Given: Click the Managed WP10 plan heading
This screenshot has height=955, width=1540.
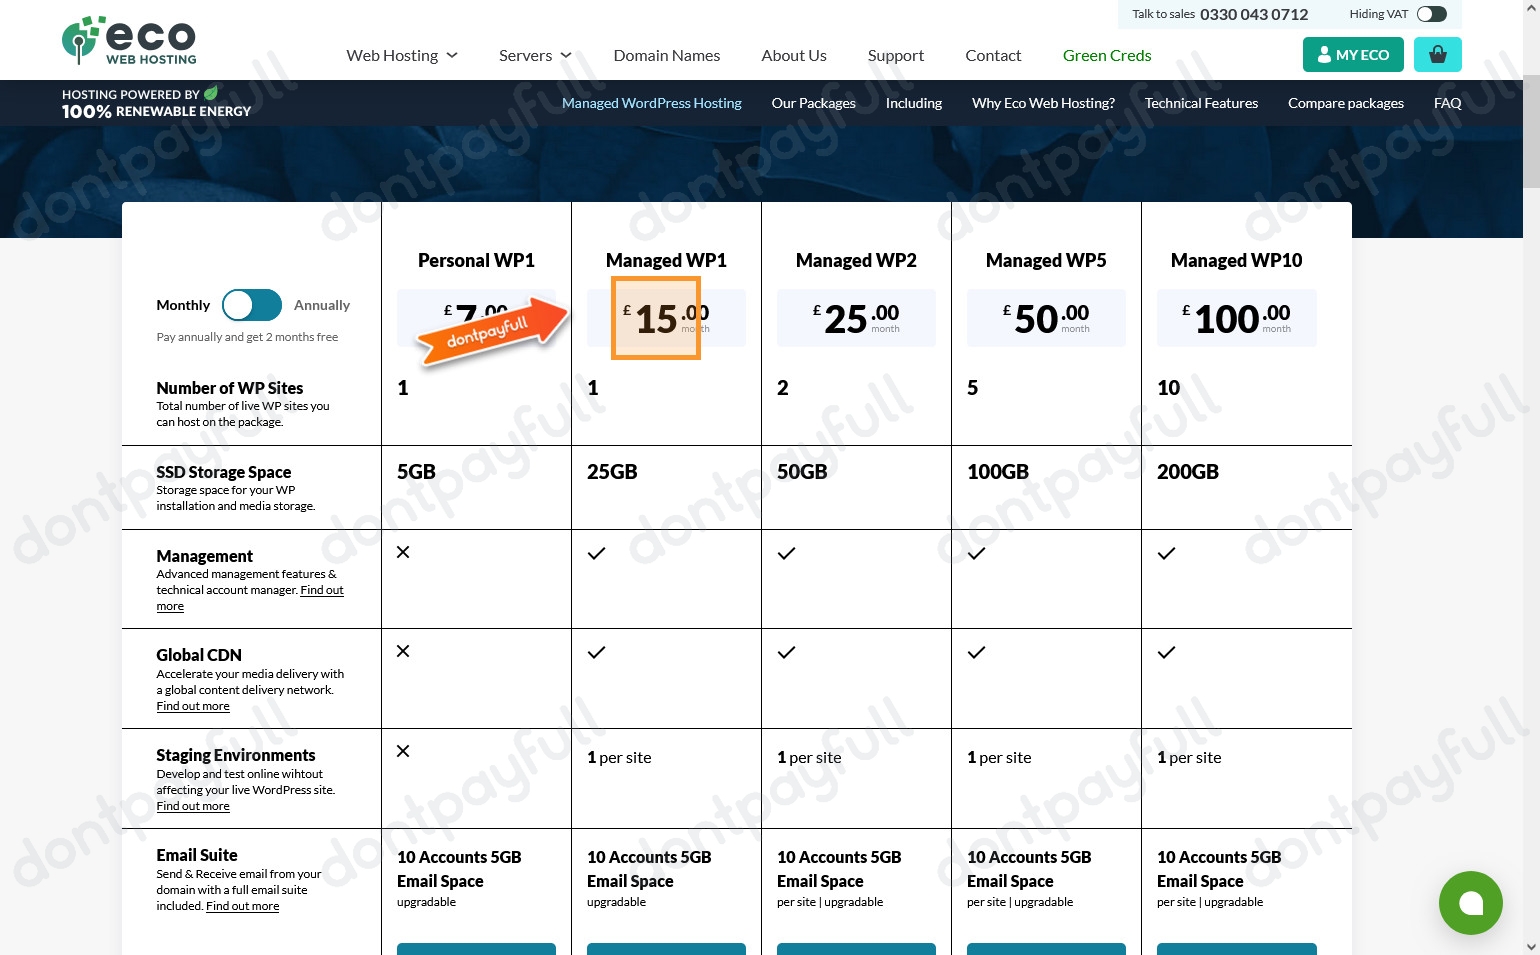Looking at the screenshot, I should 1236,260.
